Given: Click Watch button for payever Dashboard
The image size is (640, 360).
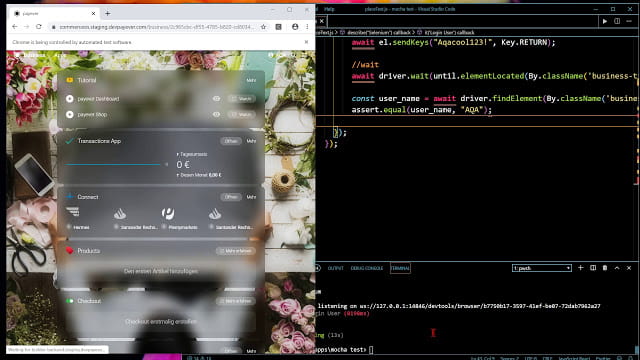Looking at the screenshot, I should [242, 98].
